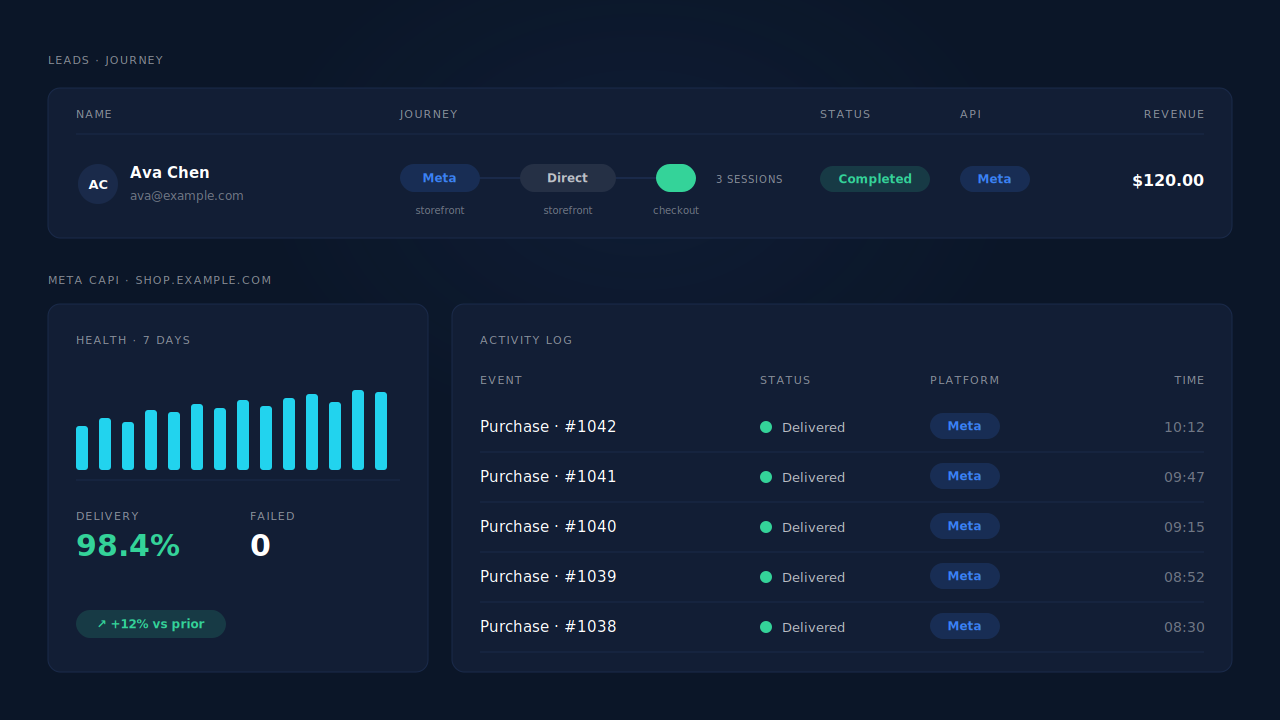Click the 10:12 time cell
Viewport: 1280px width, 720px height.
pyautogui.click(x=1184, y=427)
